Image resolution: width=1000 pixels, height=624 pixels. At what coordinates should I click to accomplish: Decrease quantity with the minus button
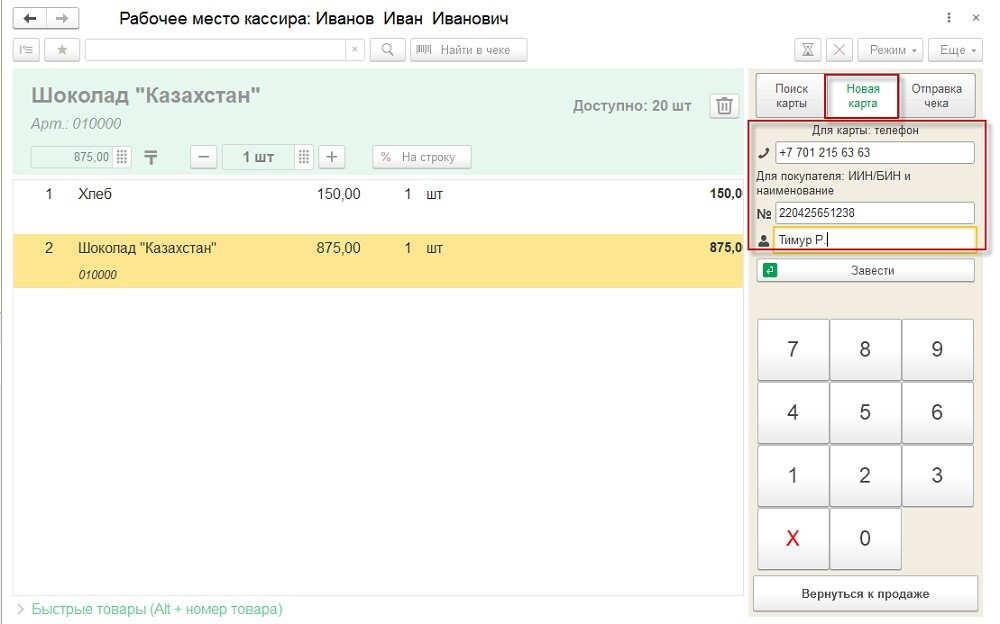click(203, 157)
